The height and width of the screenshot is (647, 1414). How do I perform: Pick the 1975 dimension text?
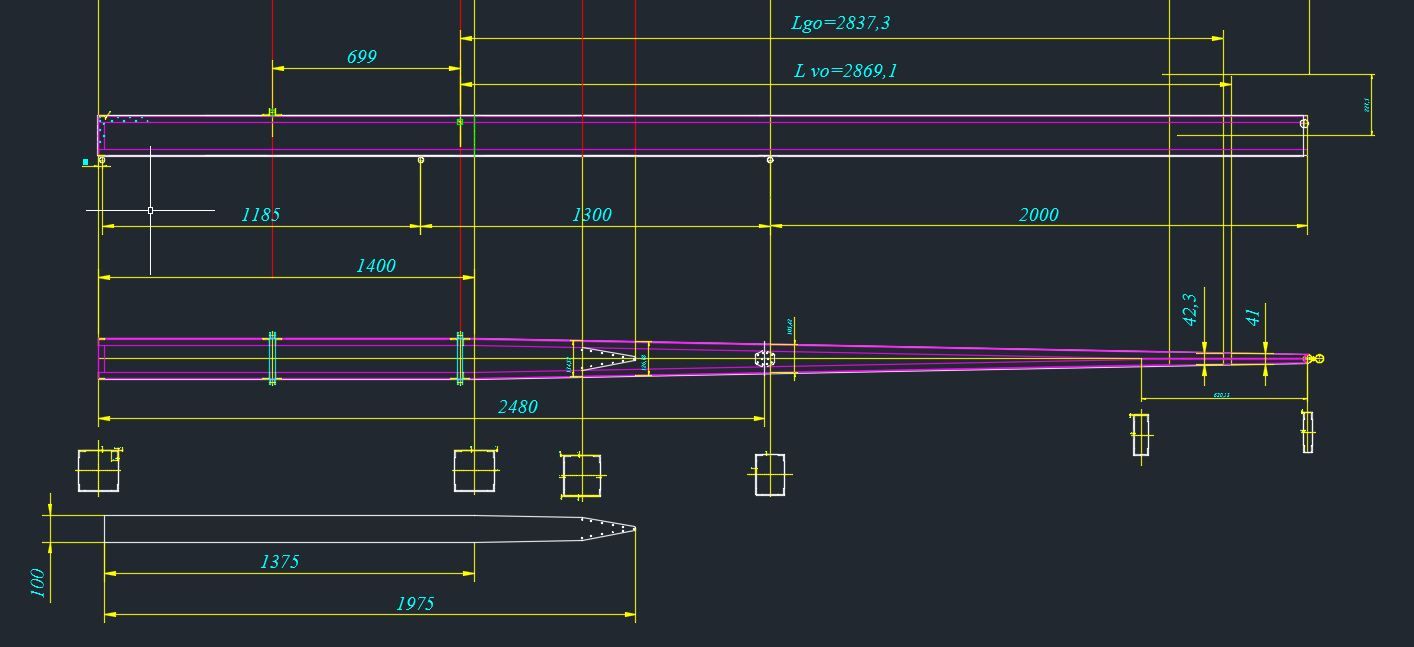click(415, 603)
